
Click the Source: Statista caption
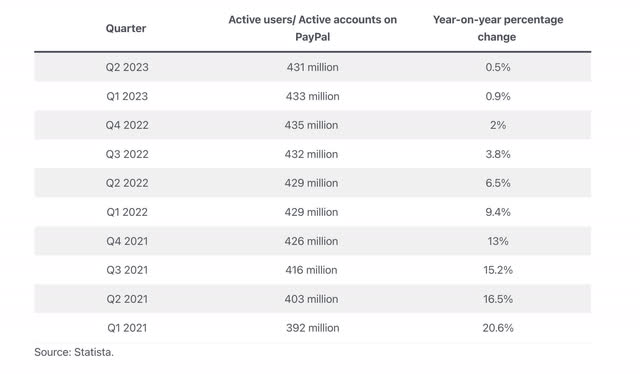(74, 352)
